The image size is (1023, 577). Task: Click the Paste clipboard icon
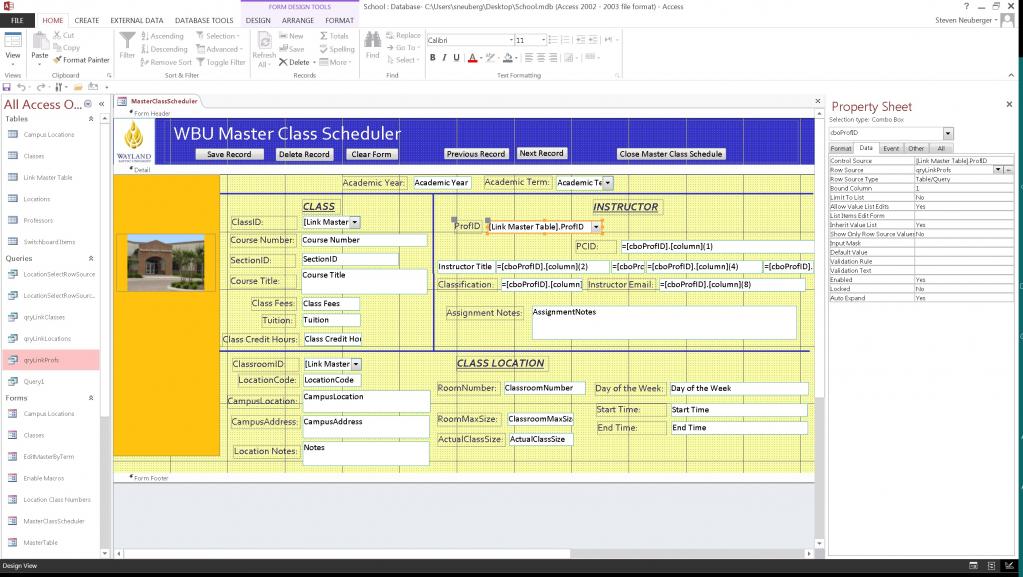(40, 40)
